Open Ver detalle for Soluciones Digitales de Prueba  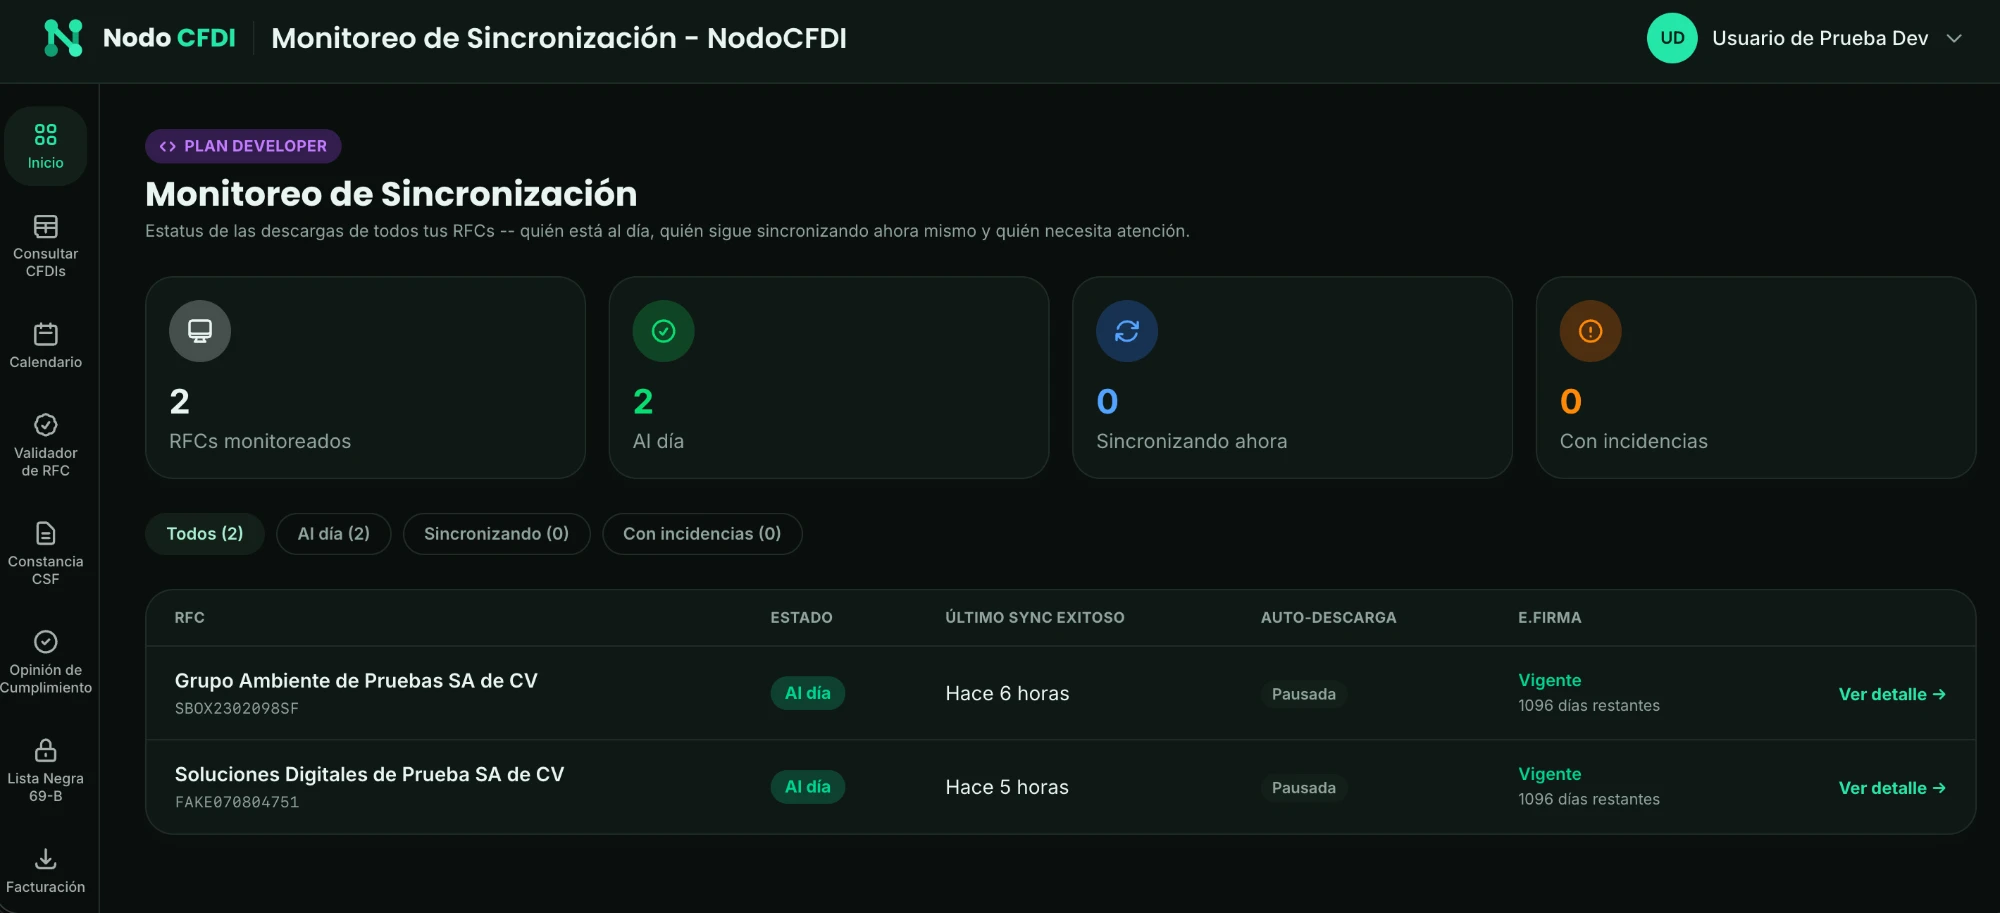tap(1892, 788)
